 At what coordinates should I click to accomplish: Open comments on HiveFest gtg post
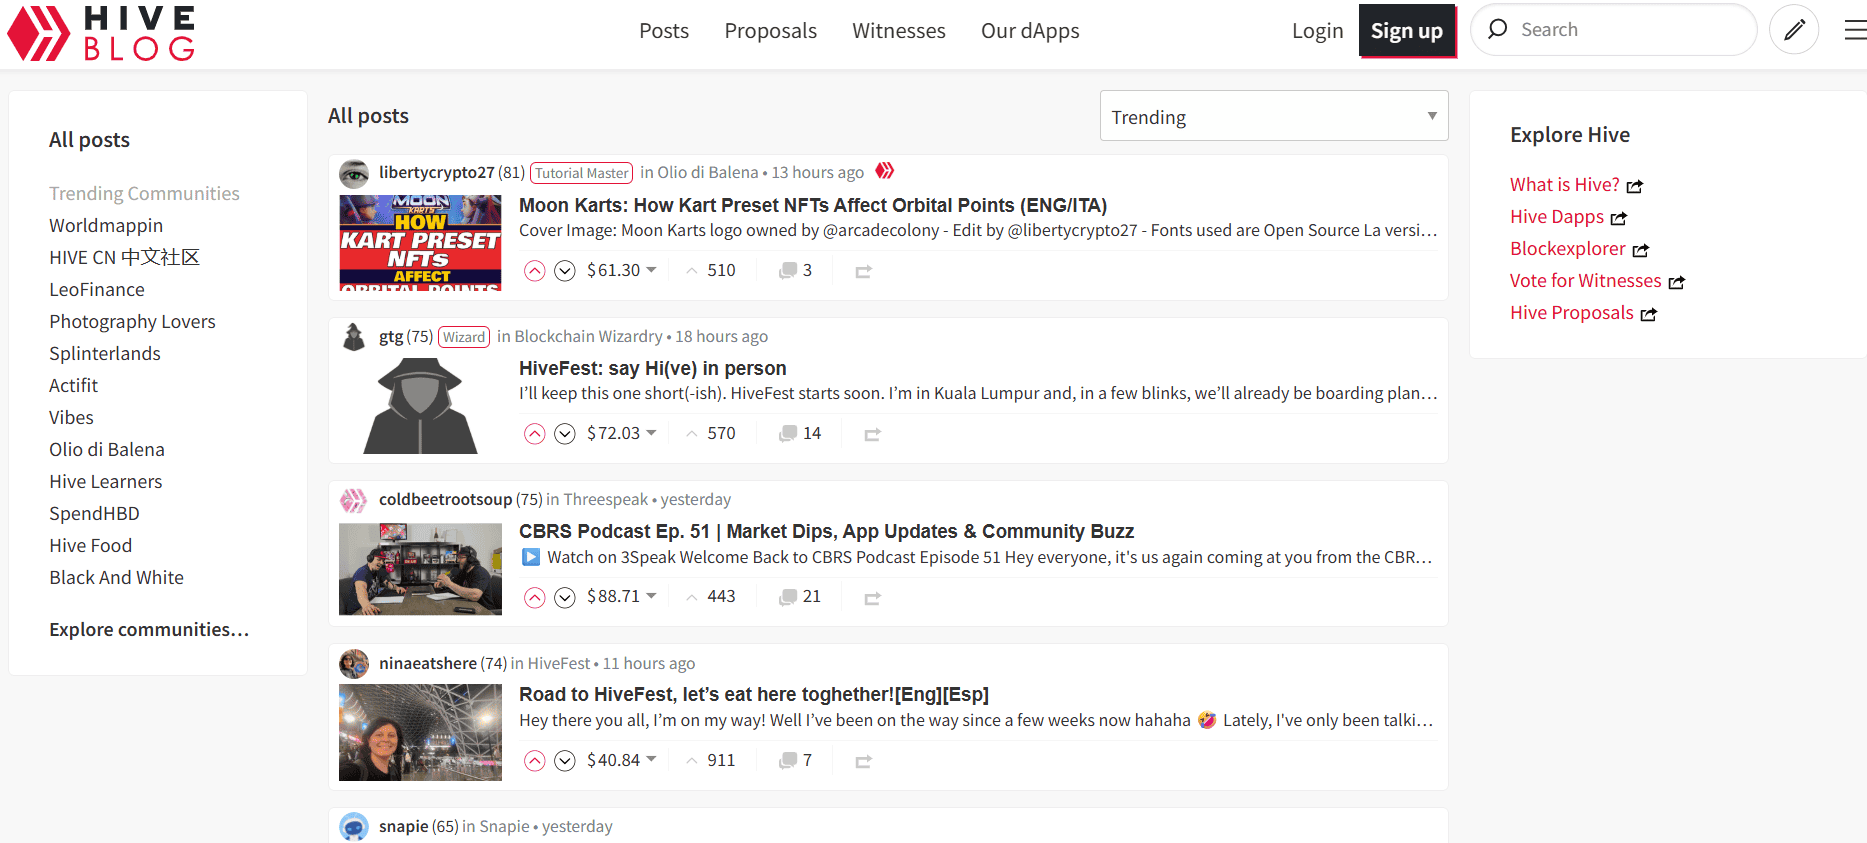(x=800, y=434)
